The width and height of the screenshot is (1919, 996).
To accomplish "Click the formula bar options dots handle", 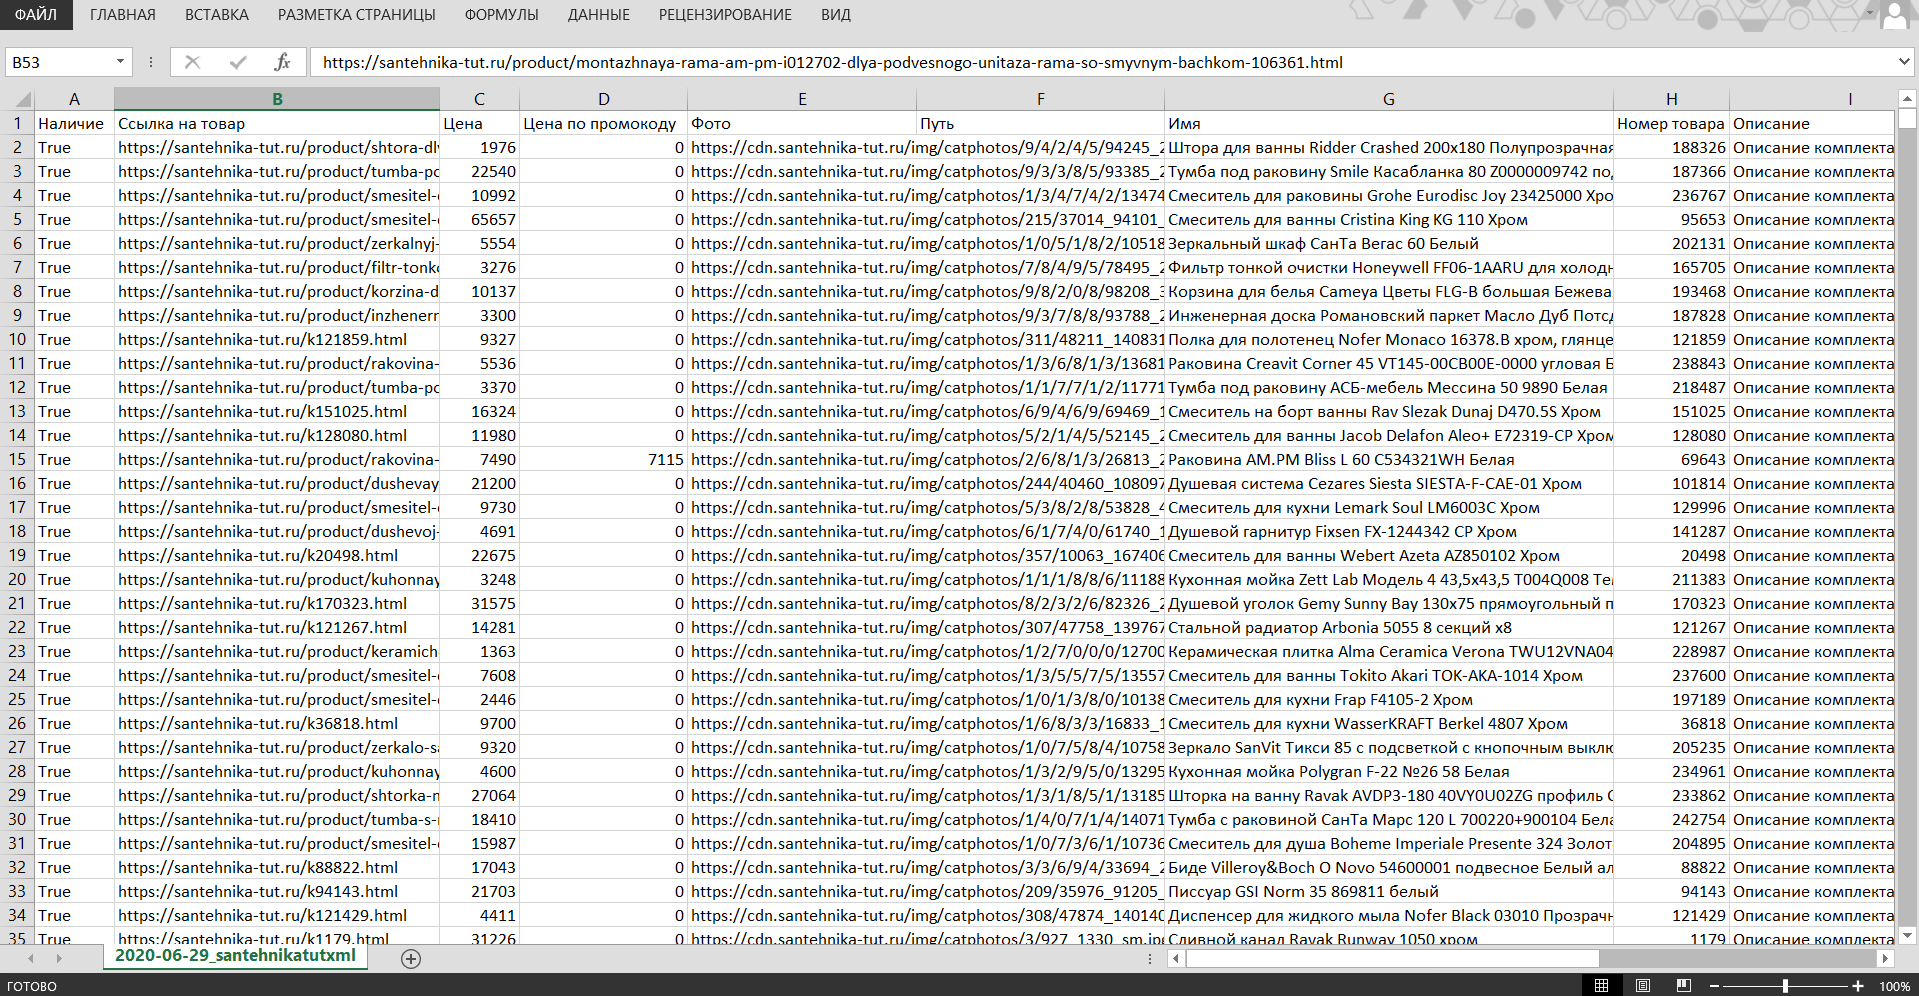I will 151,62.
